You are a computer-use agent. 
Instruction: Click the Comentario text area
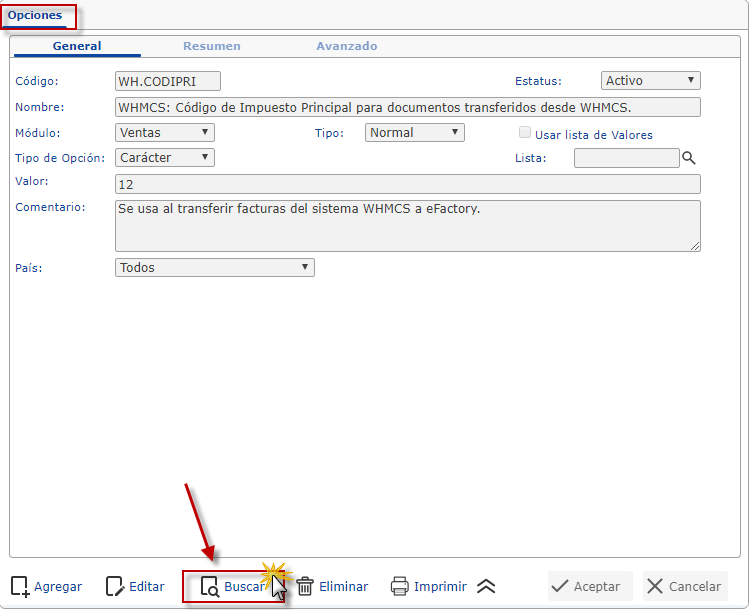coord(408,226)
